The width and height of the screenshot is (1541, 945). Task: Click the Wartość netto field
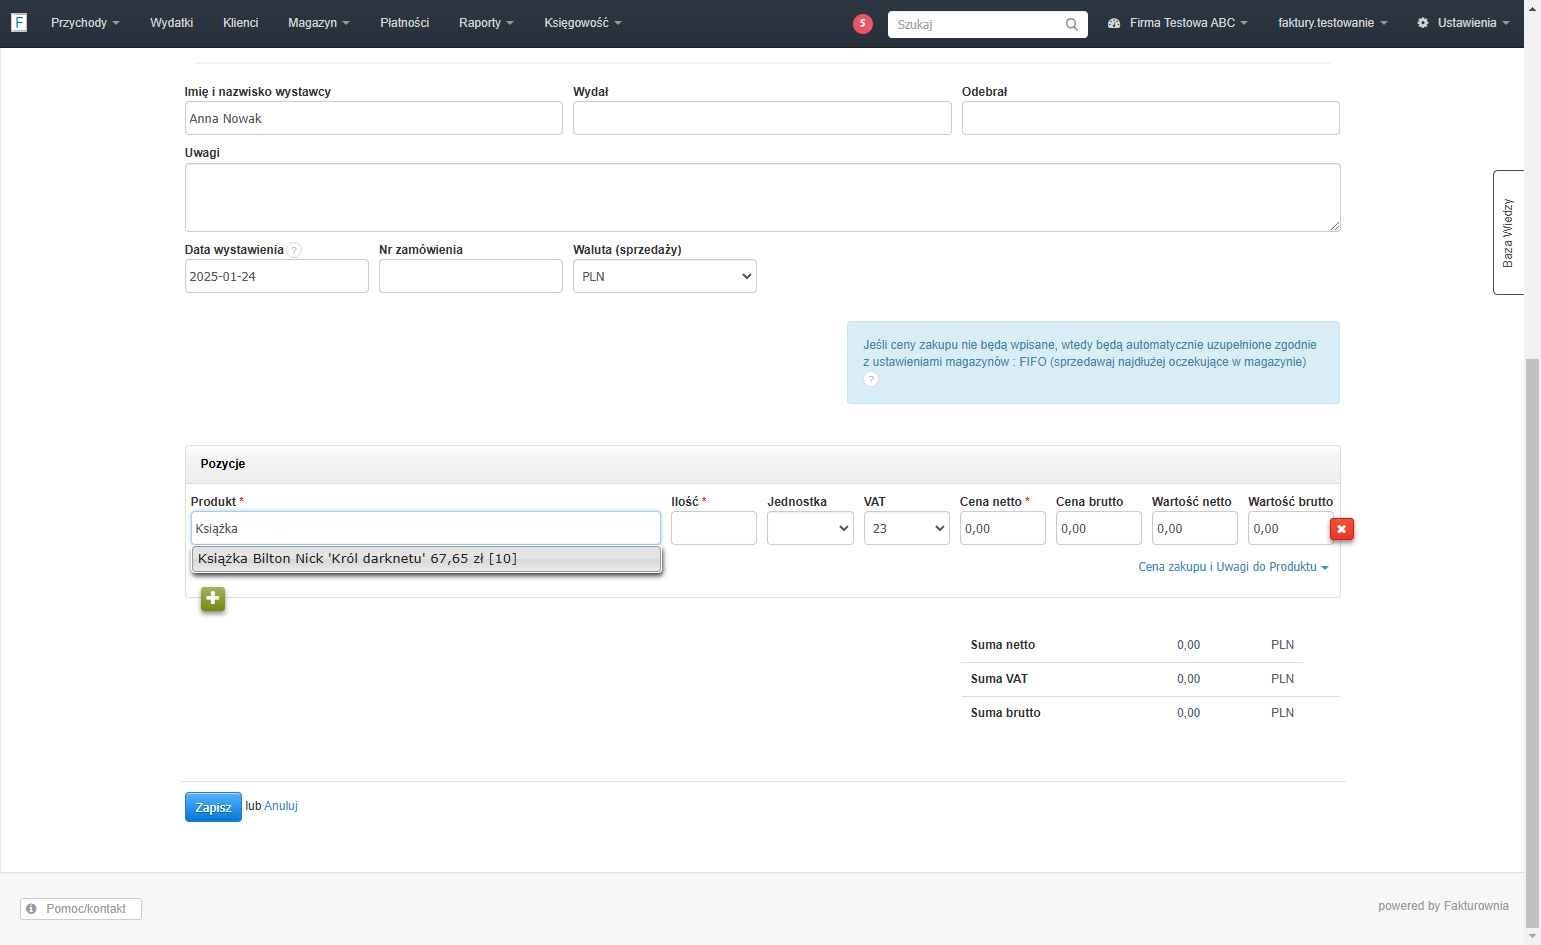coord(1195,528)
